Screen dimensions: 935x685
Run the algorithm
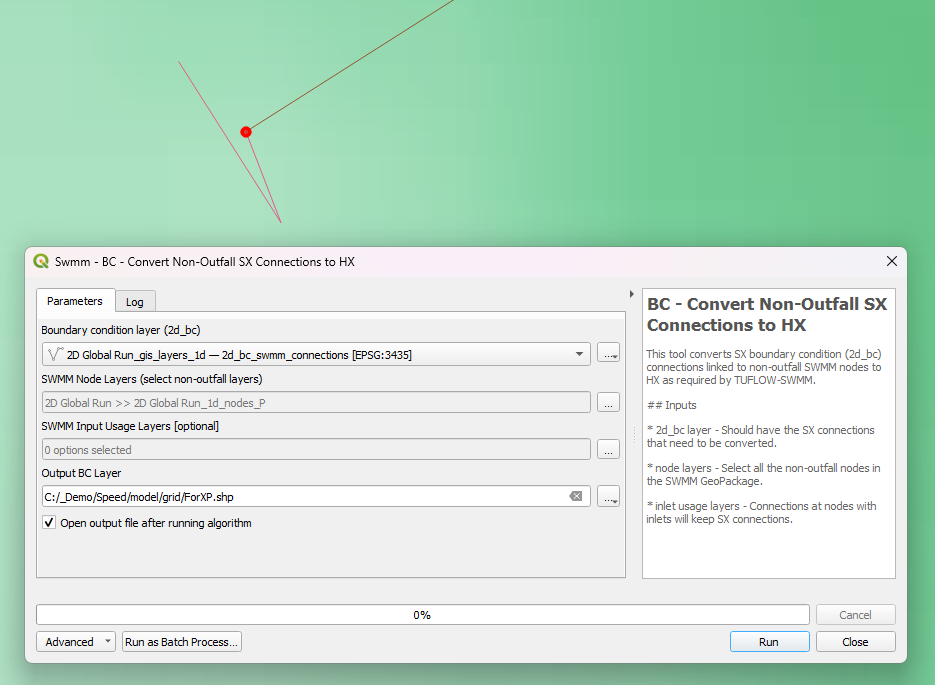(769, 641)
